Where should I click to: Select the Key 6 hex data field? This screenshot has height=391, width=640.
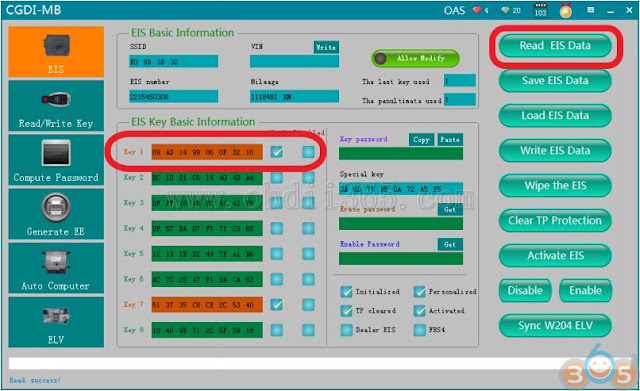pyautogui.click(x=207, y=279)
